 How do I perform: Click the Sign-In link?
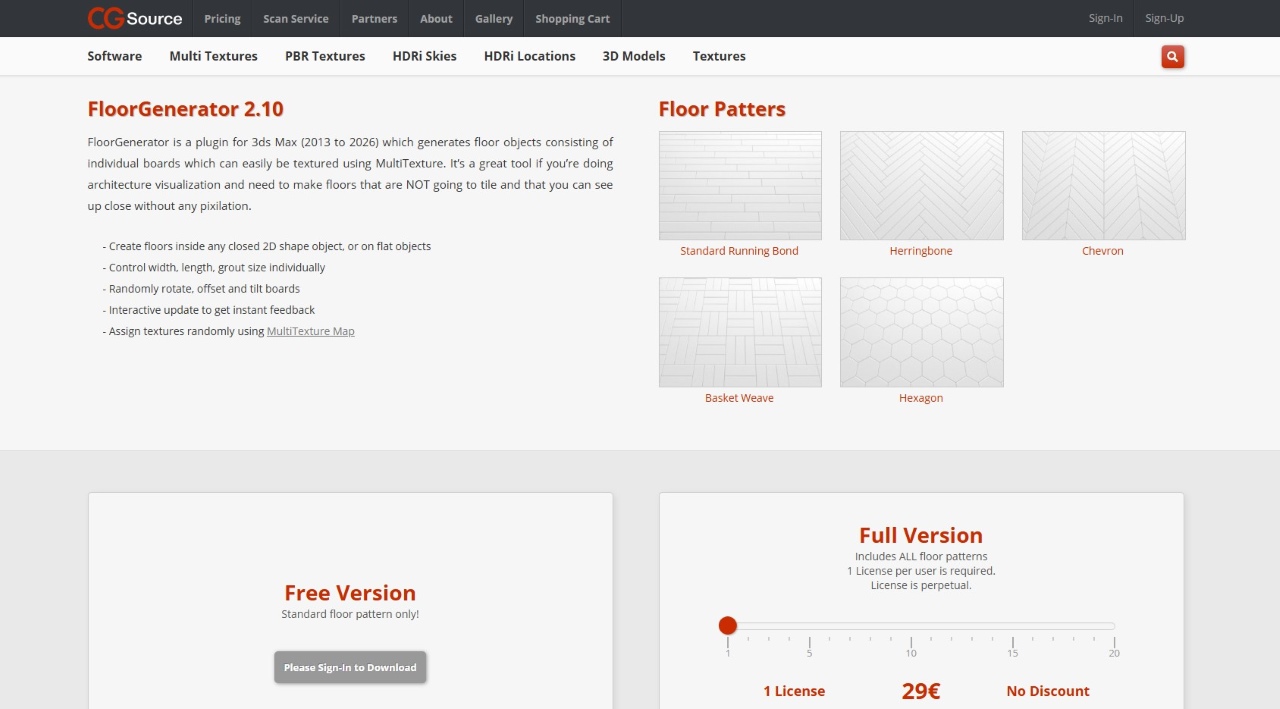coord(1105,19)
